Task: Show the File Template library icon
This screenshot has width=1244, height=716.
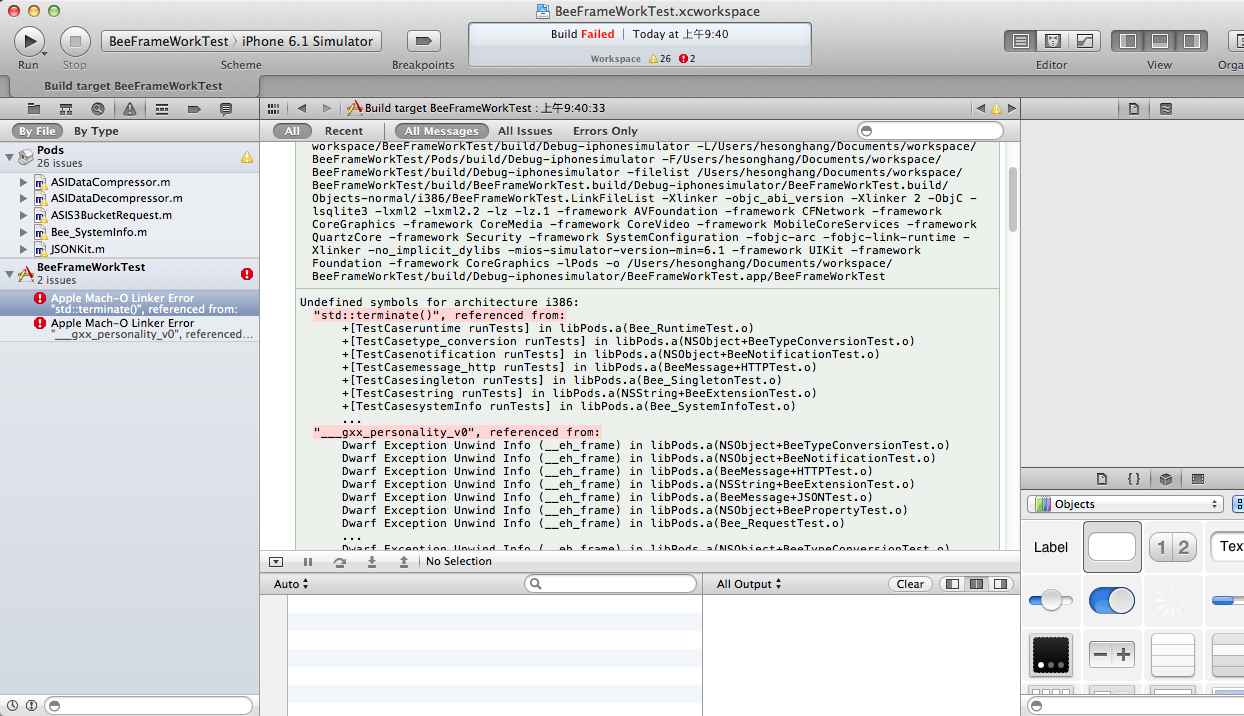Action: click(1102, 479)
